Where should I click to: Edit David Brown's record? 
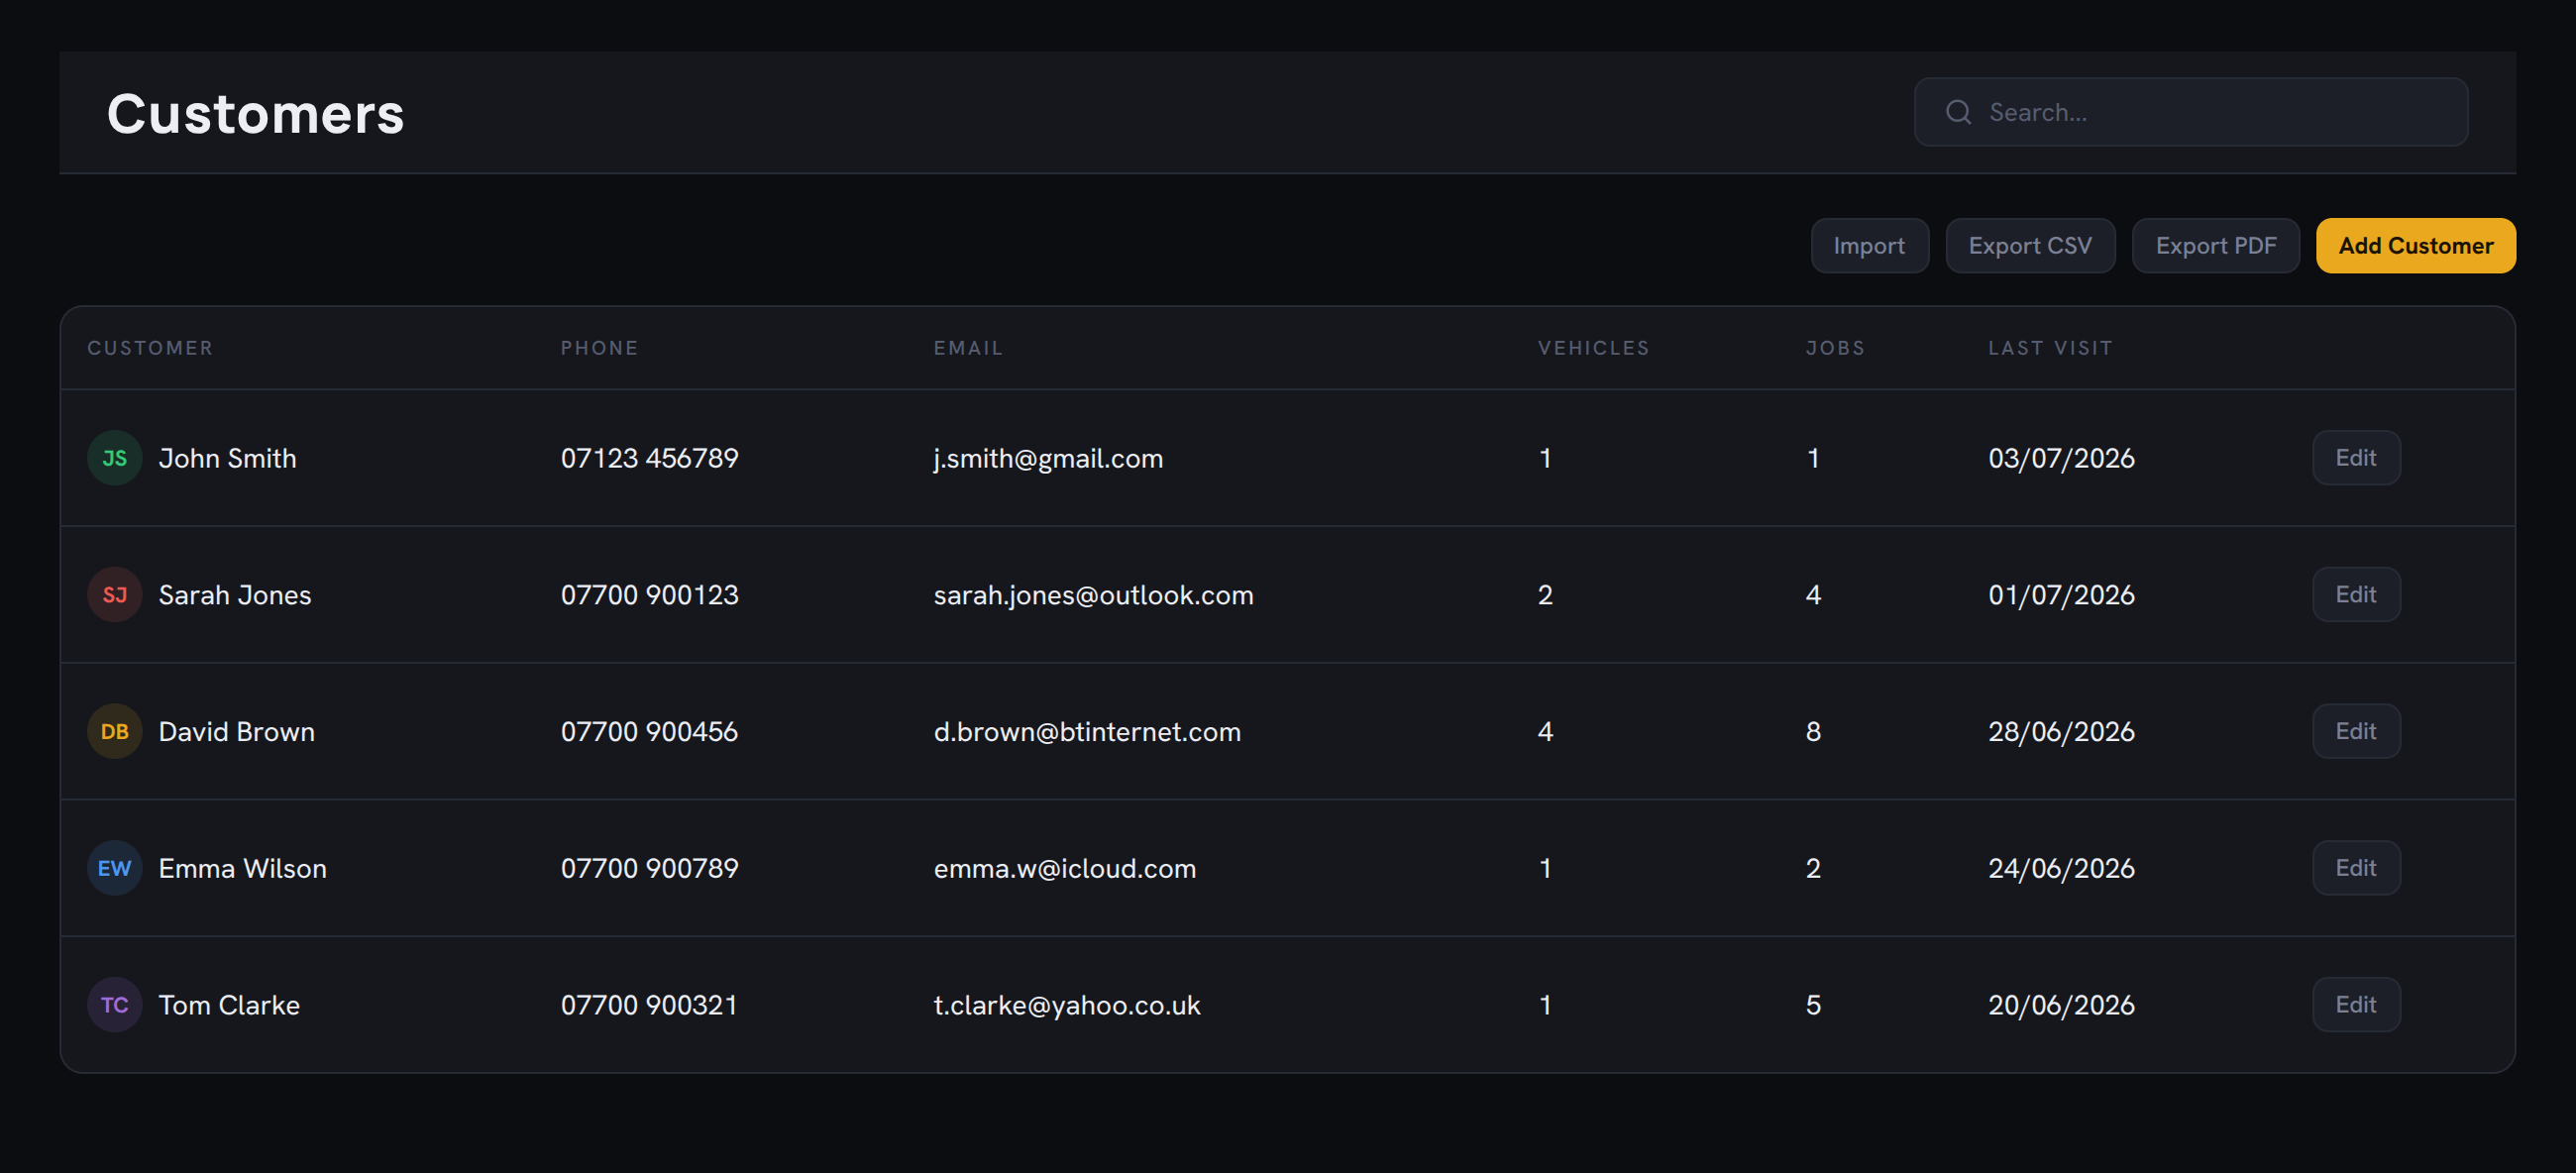(2355, 731)
